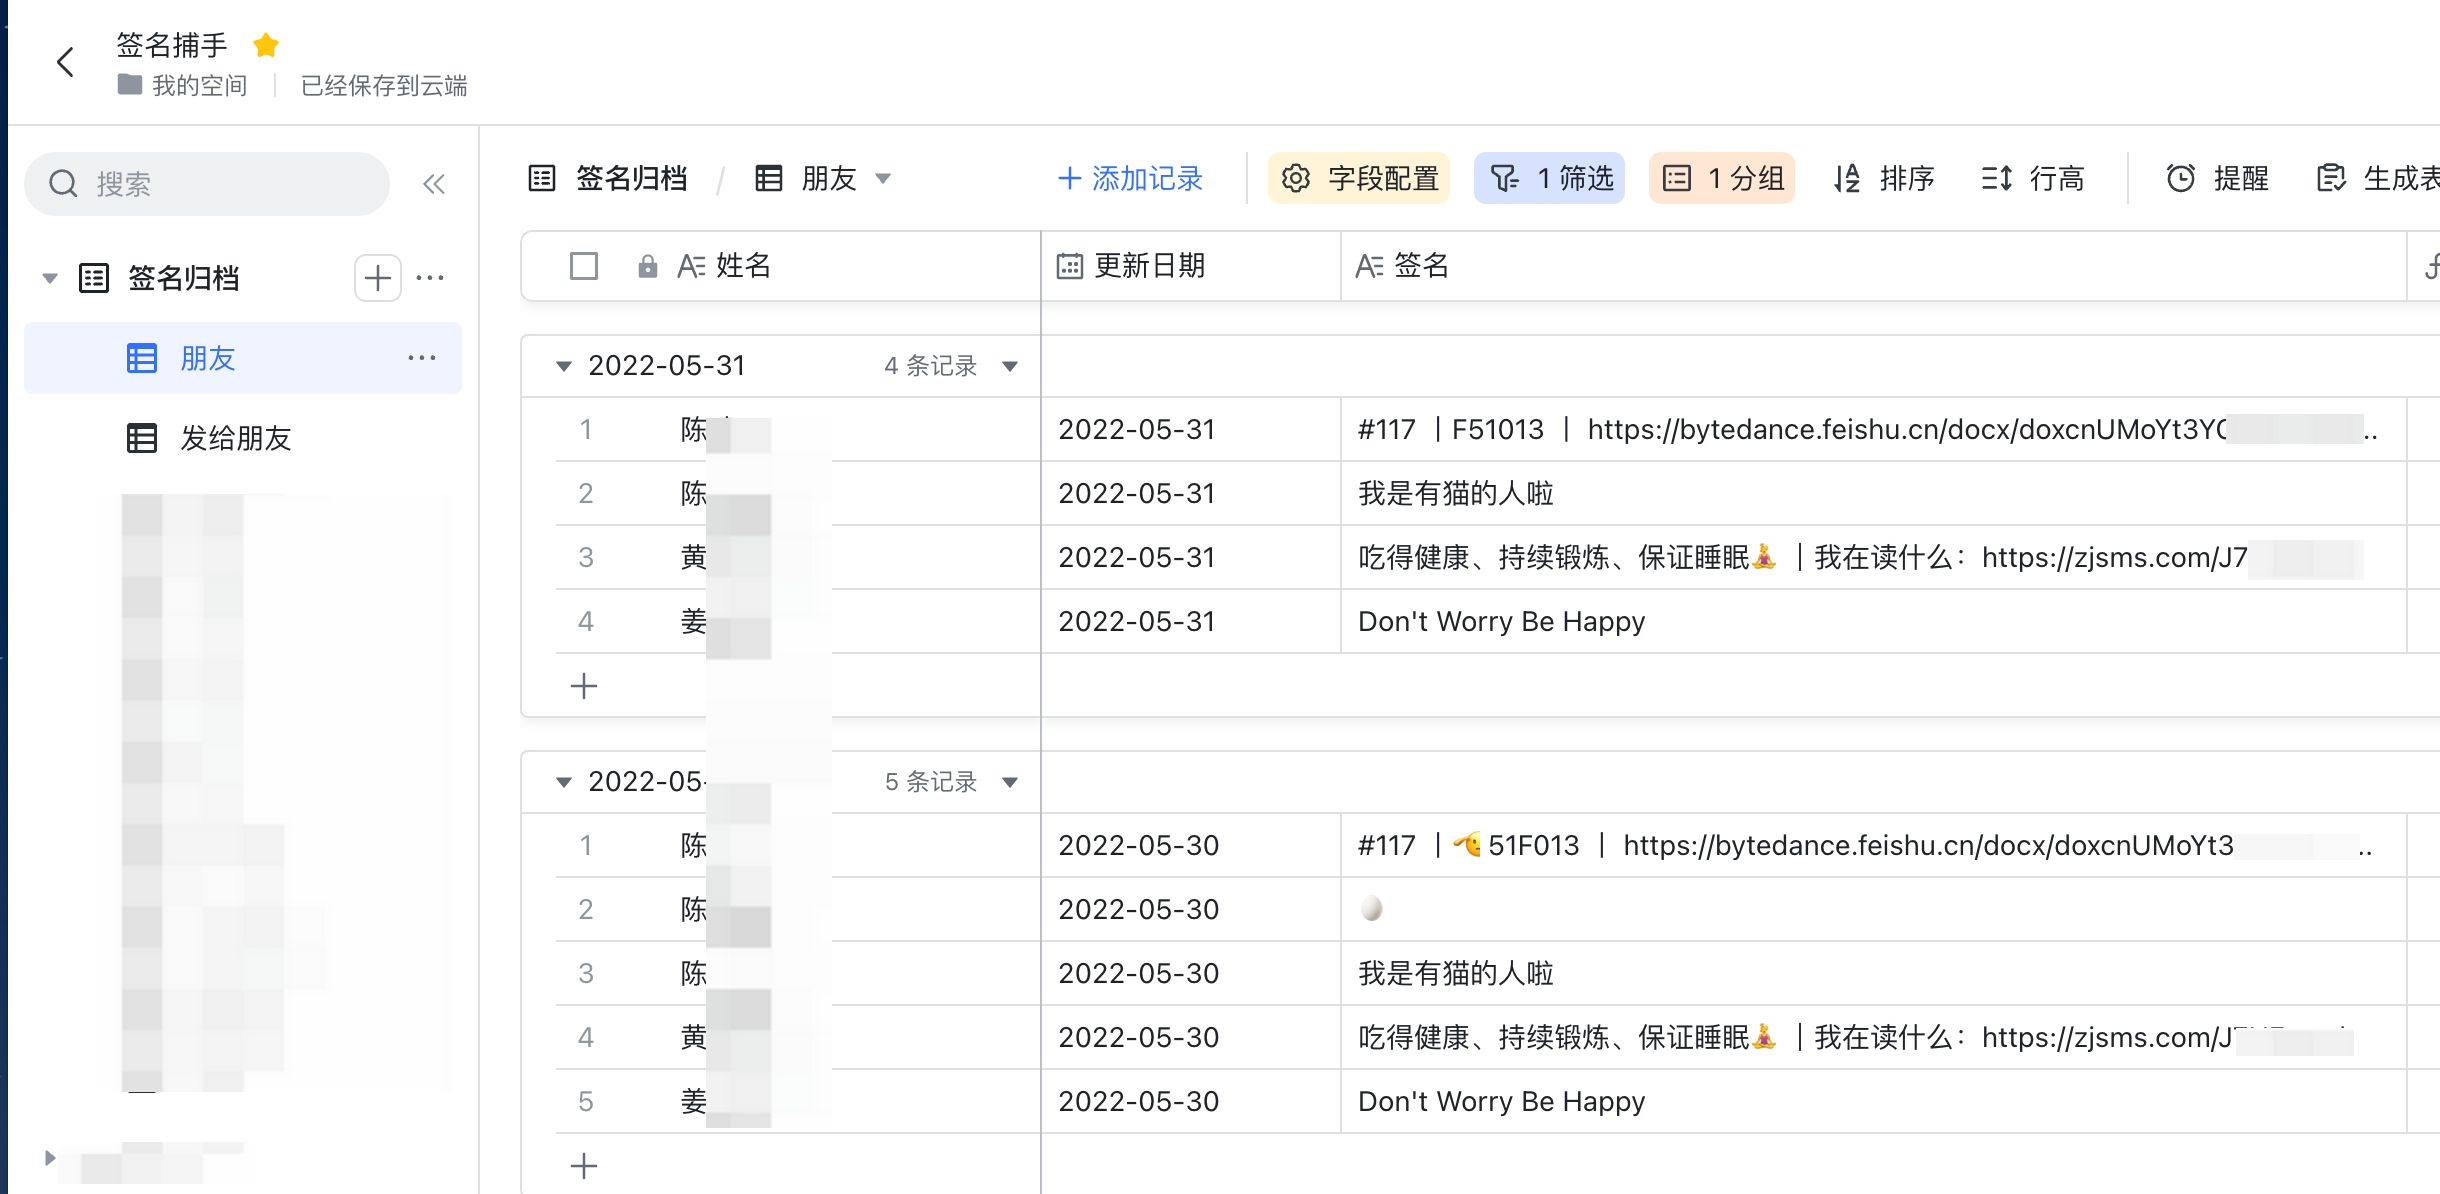
Task: Select 我是有猫的人啦 cell dated 2022-05-30
Action: click(x=1872, y=974)
